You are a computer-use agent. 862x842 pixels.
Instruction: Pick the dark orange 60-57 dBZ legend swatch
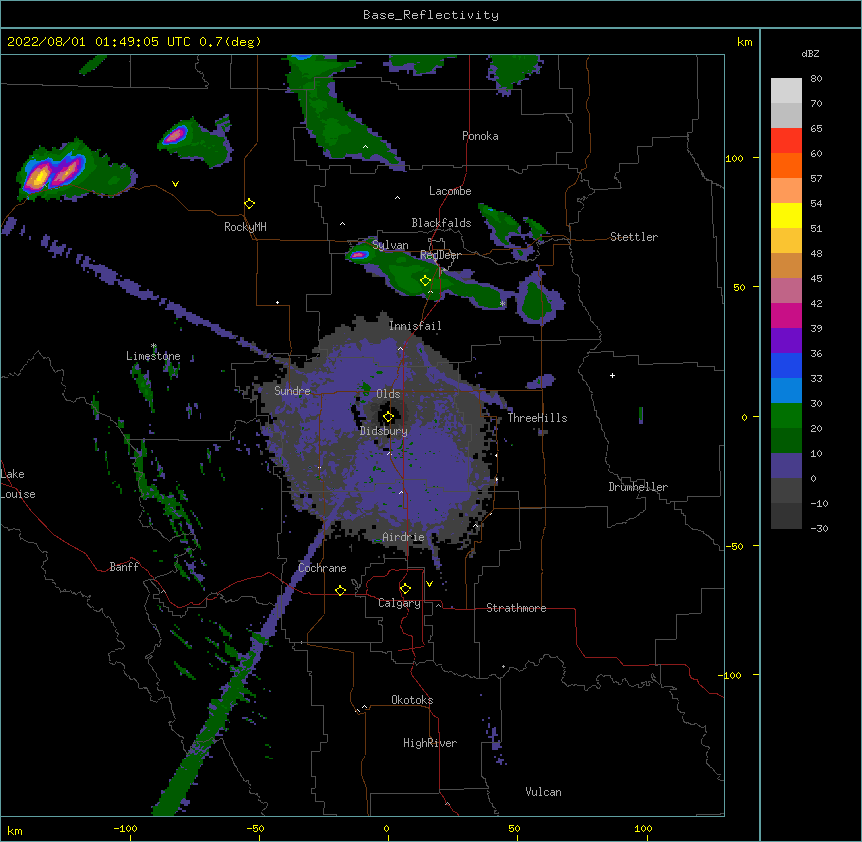786,165
